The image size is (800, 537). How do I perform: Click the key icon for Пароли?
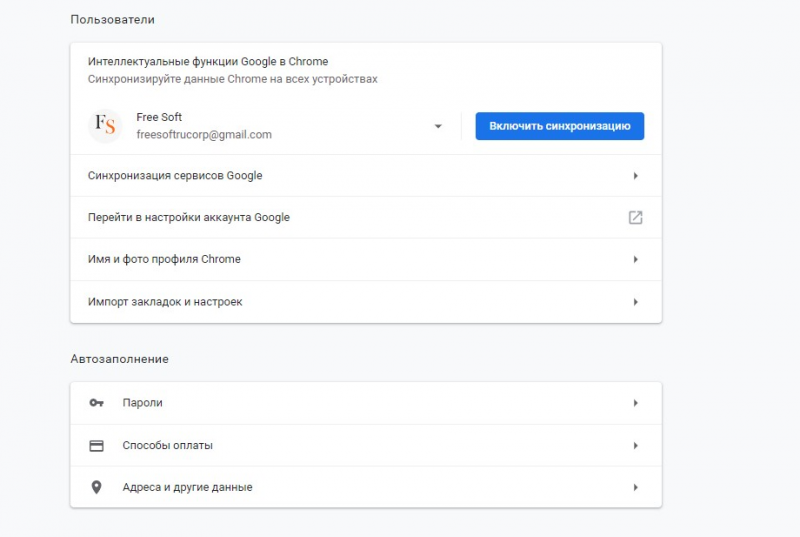tap(96, 403)
